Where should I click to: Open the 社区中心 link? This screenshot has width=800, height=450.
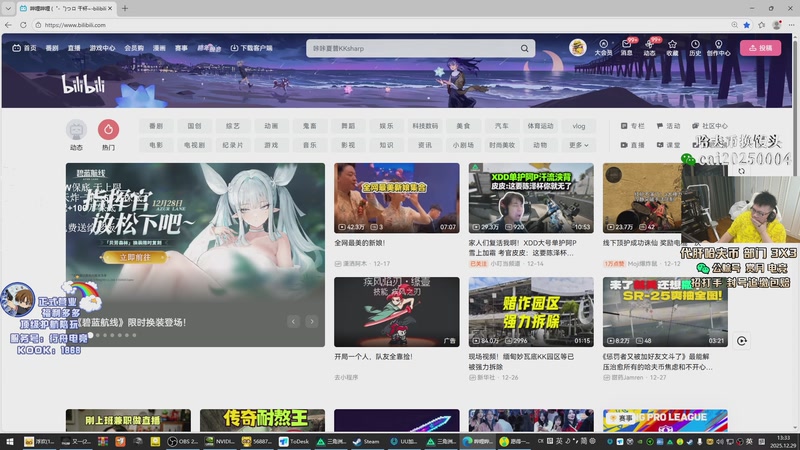tap(710, 126)
